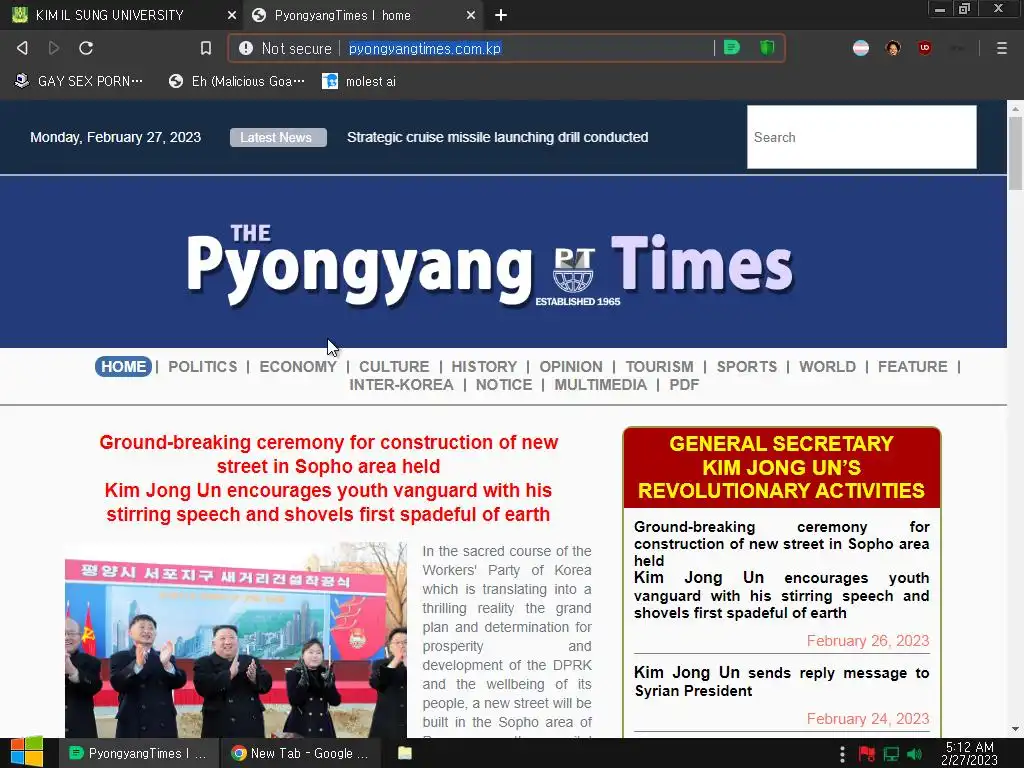Open the taskbar clock showing 5:12 AM
Viewport: 1024px width, 768px height.
[970, 753]
